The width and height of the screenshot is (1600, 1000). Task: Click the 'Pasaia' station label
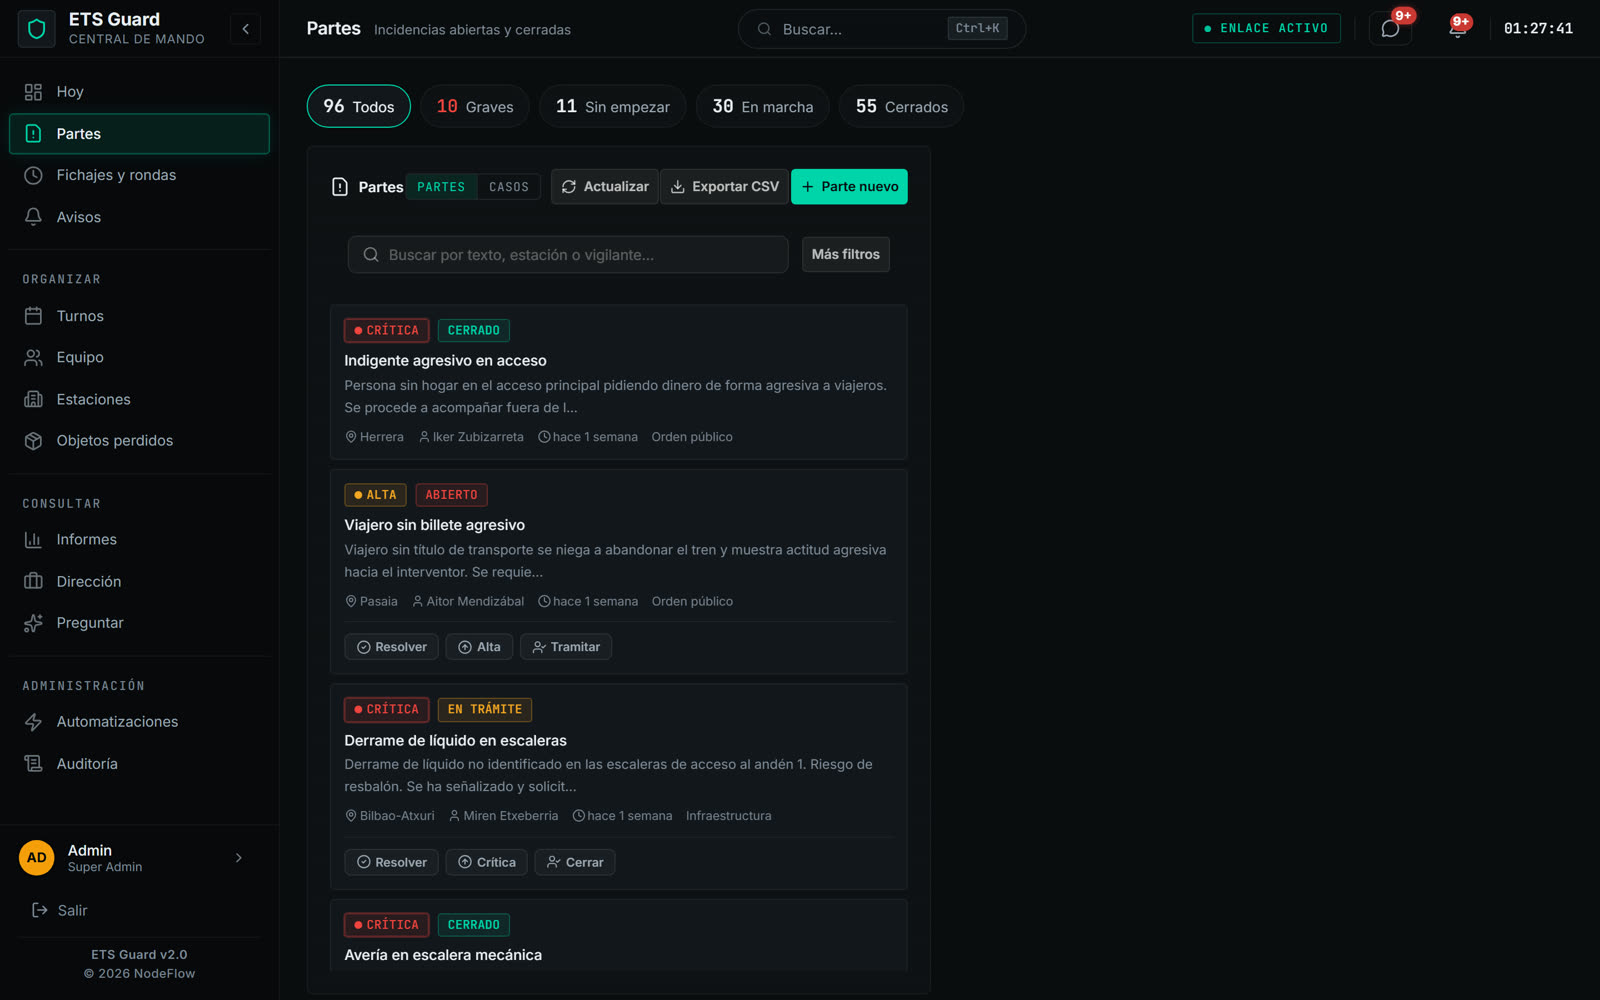pos(378,602)
